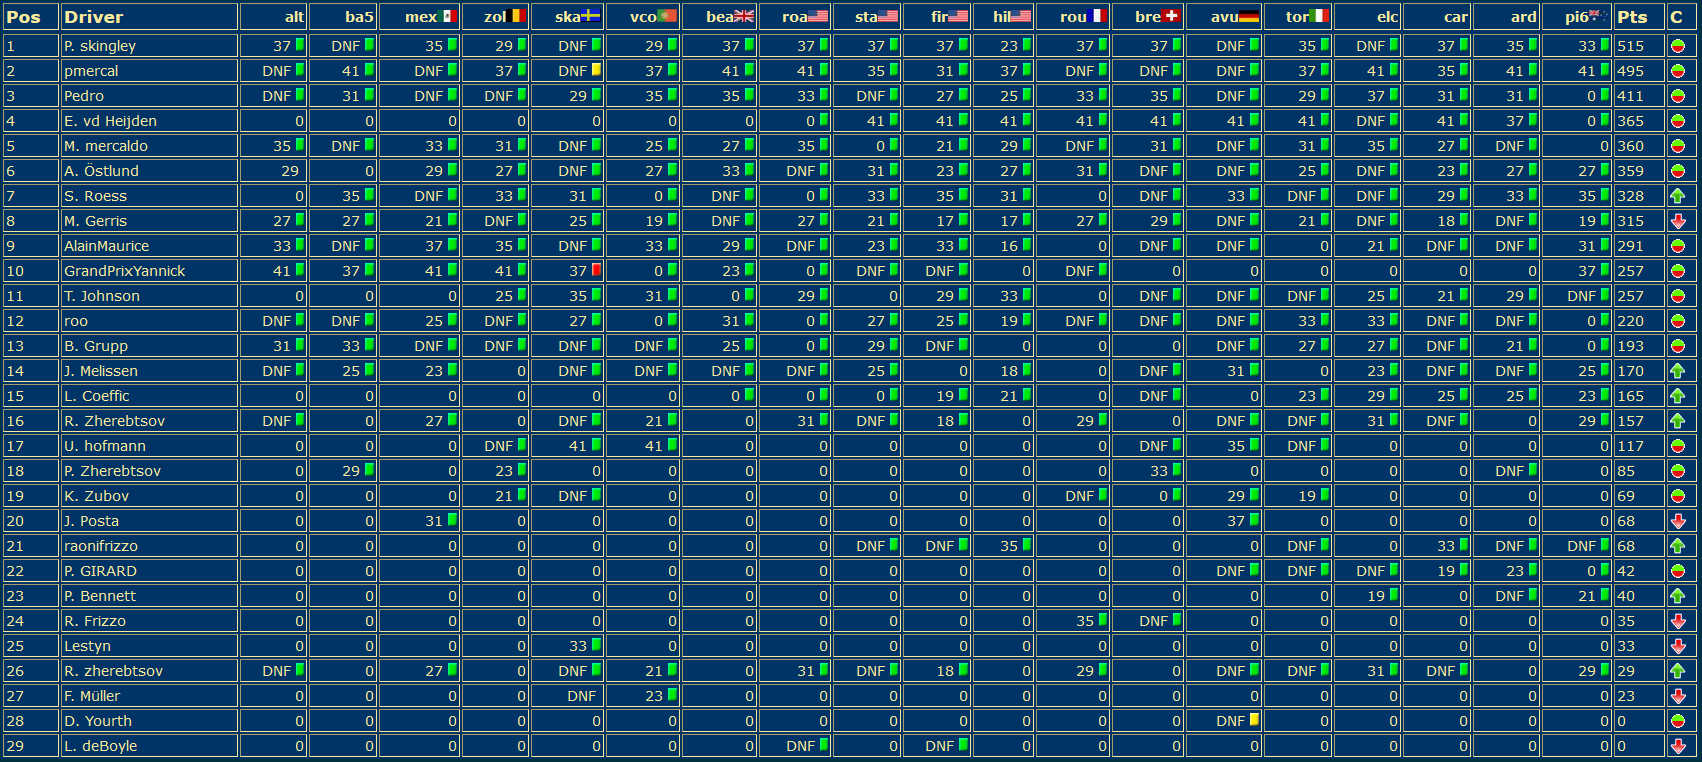This screenshot has height=762, width=1702.
Task: Click the Pos column header
Action: tap(23, 17)
